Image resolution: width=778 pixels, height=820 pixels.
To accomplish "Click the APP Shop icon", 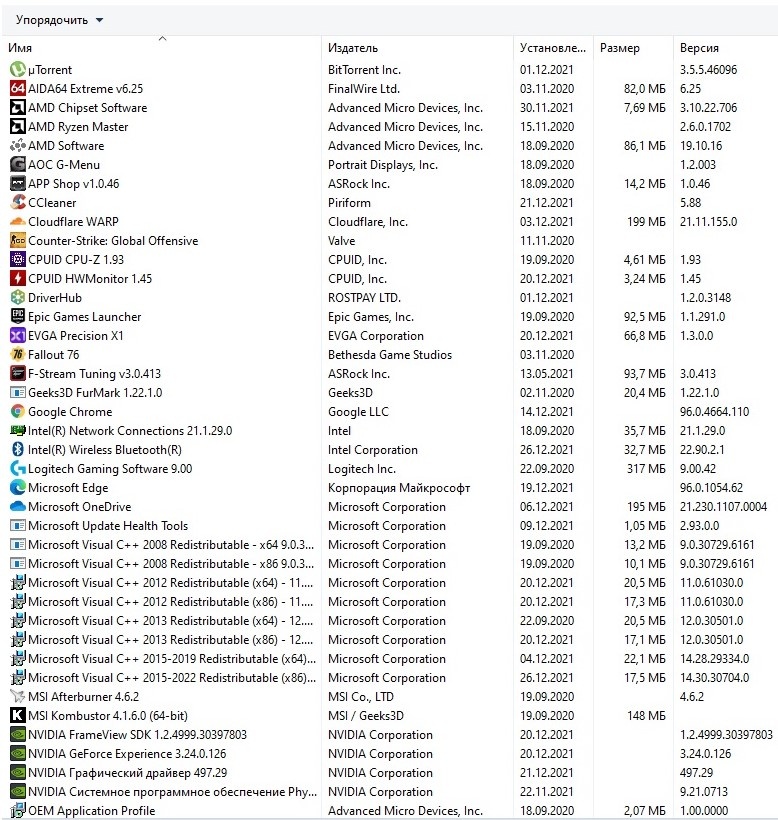I will tap(18, 184).
